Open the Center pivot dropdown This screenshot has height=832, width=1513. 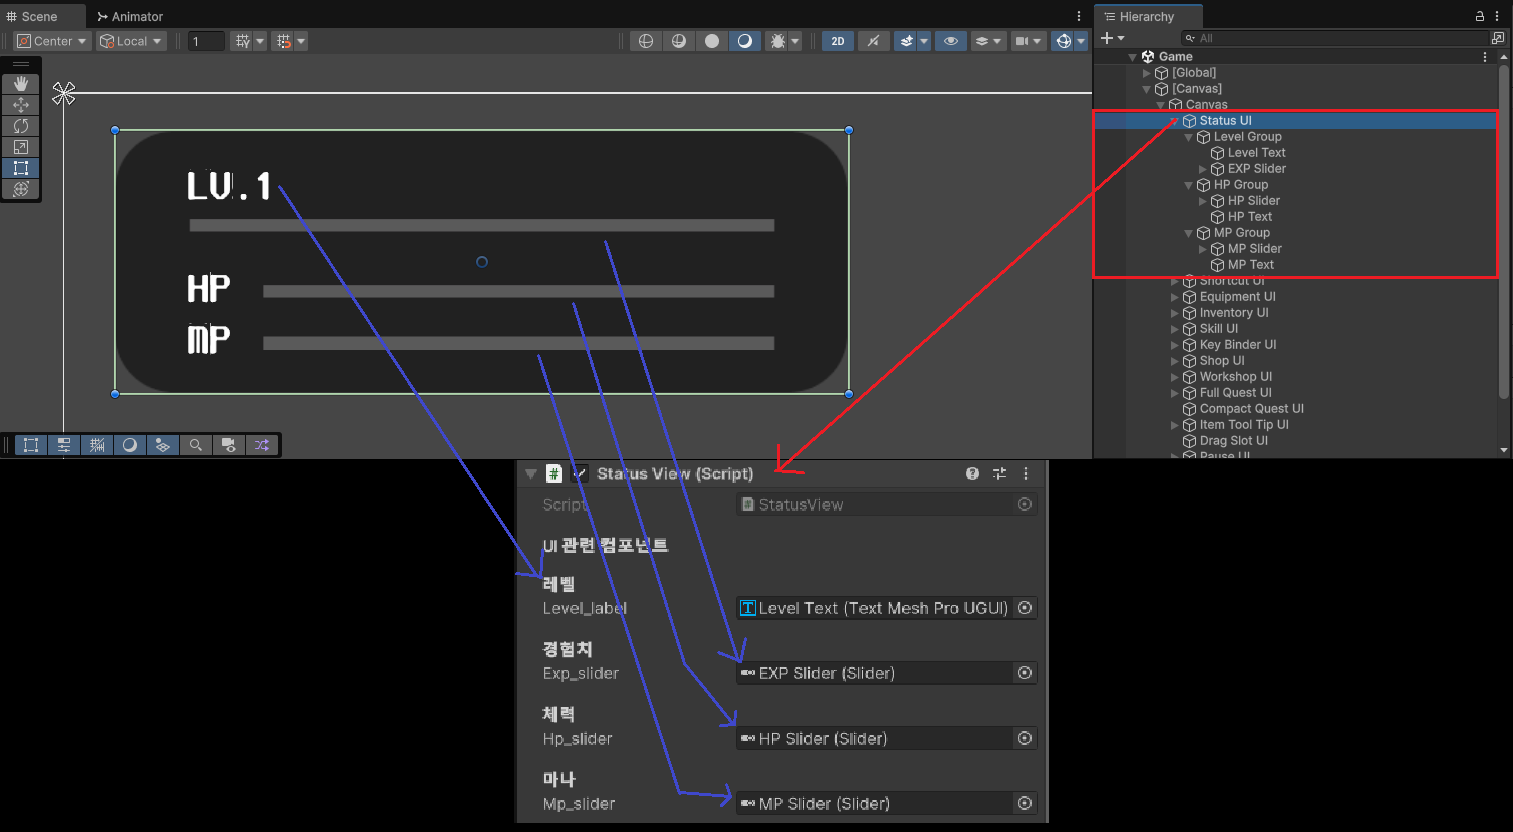tap(53, 41)
